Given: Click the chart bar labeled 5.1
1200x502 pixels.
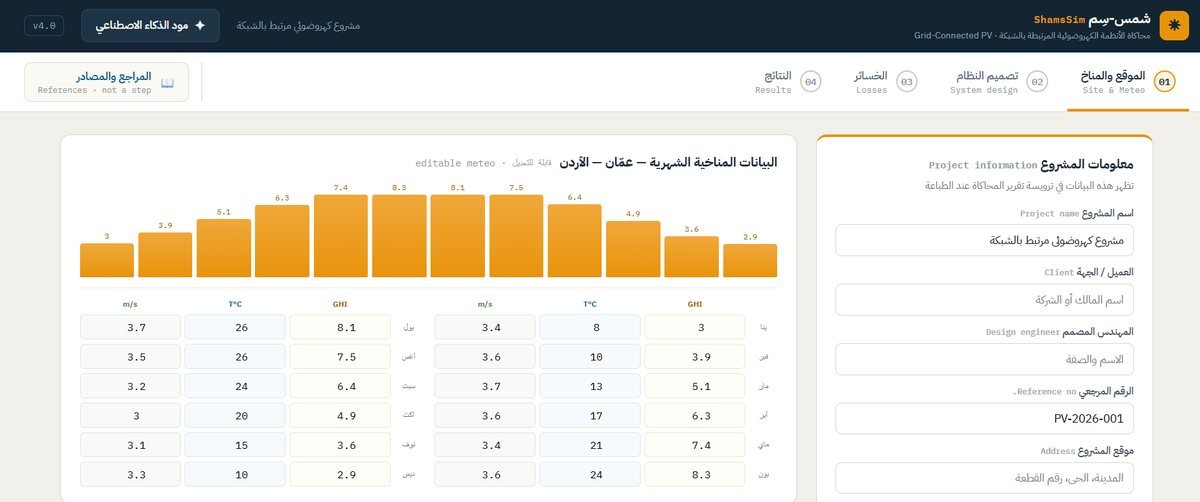Looking at the screenshot, I should point(224,248).
